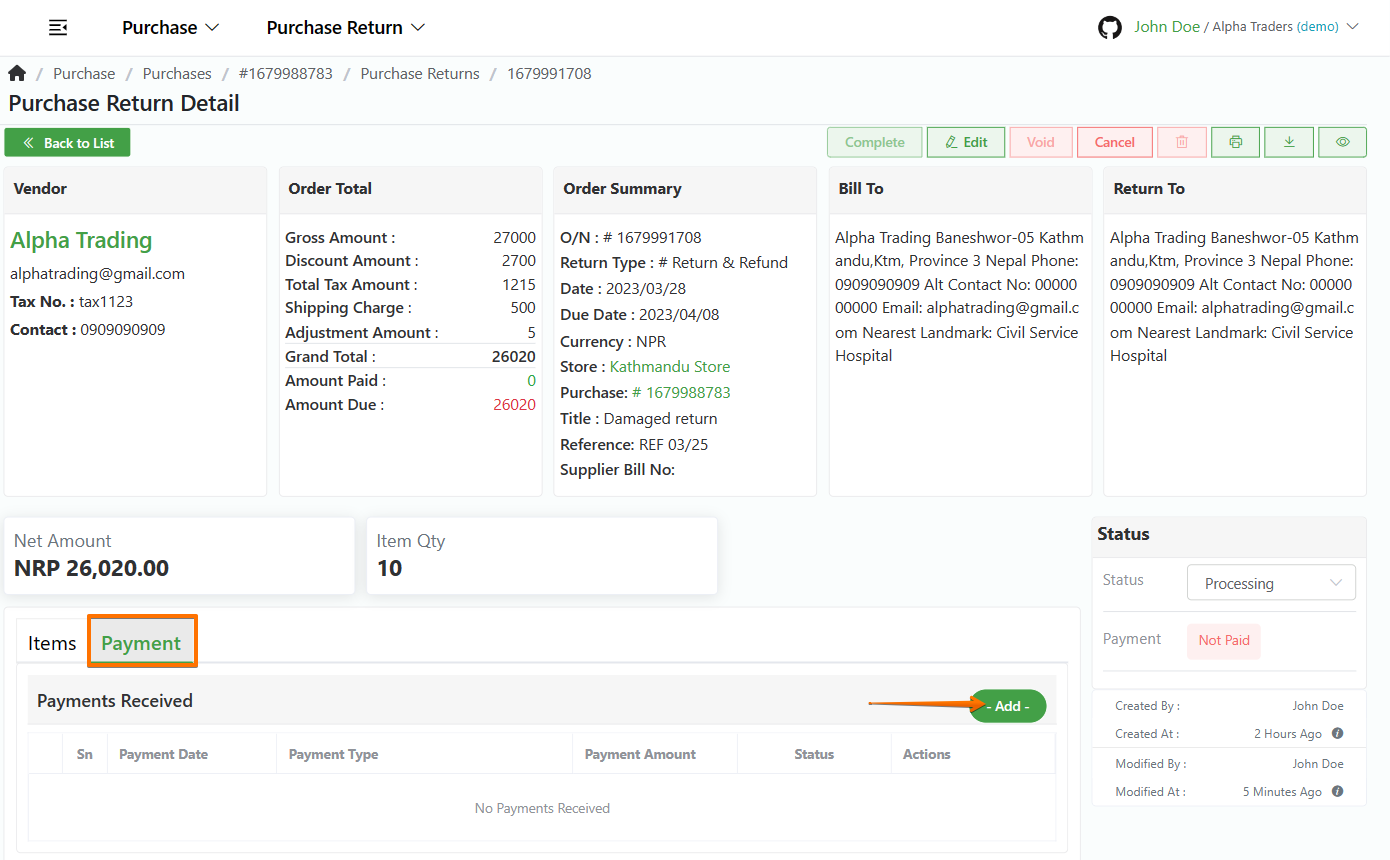The image size is (1390, 860).
Task: Click the download icon button
Action: point(1289,142)
